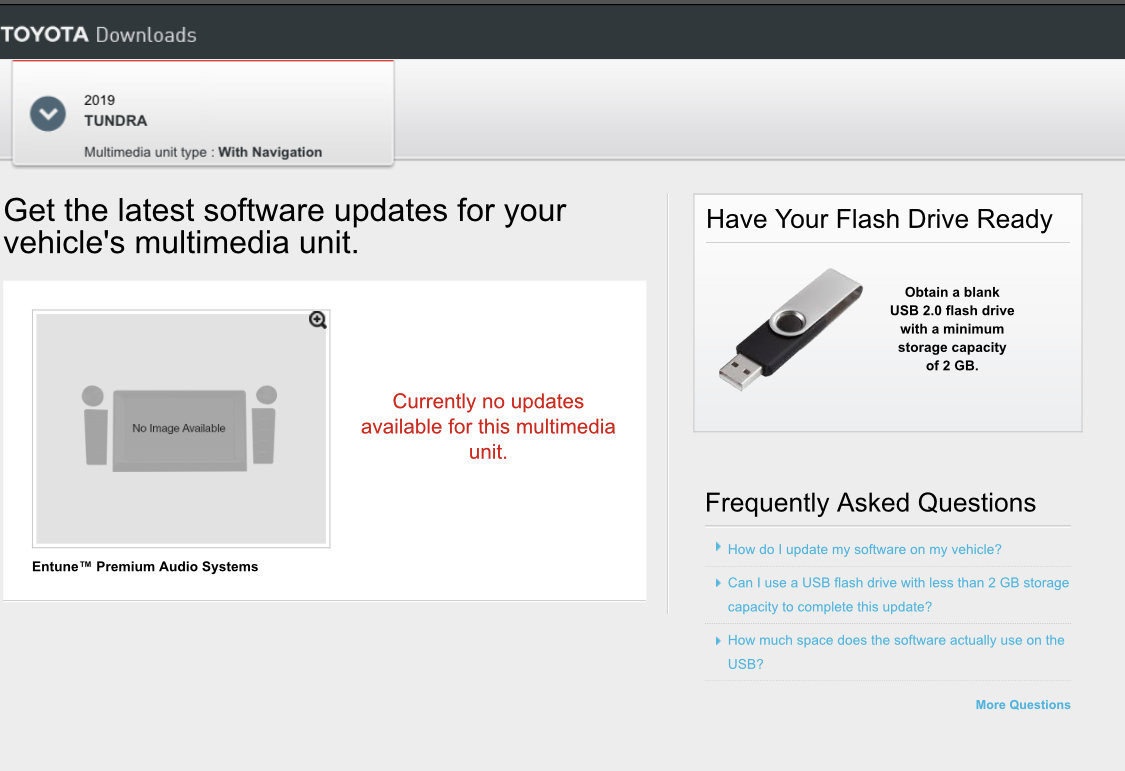The width and height of the screenshot is (1125, 771).
Task: Select the 'Entune™ Premium Audio Systems' caption
Action: point(145,567)
